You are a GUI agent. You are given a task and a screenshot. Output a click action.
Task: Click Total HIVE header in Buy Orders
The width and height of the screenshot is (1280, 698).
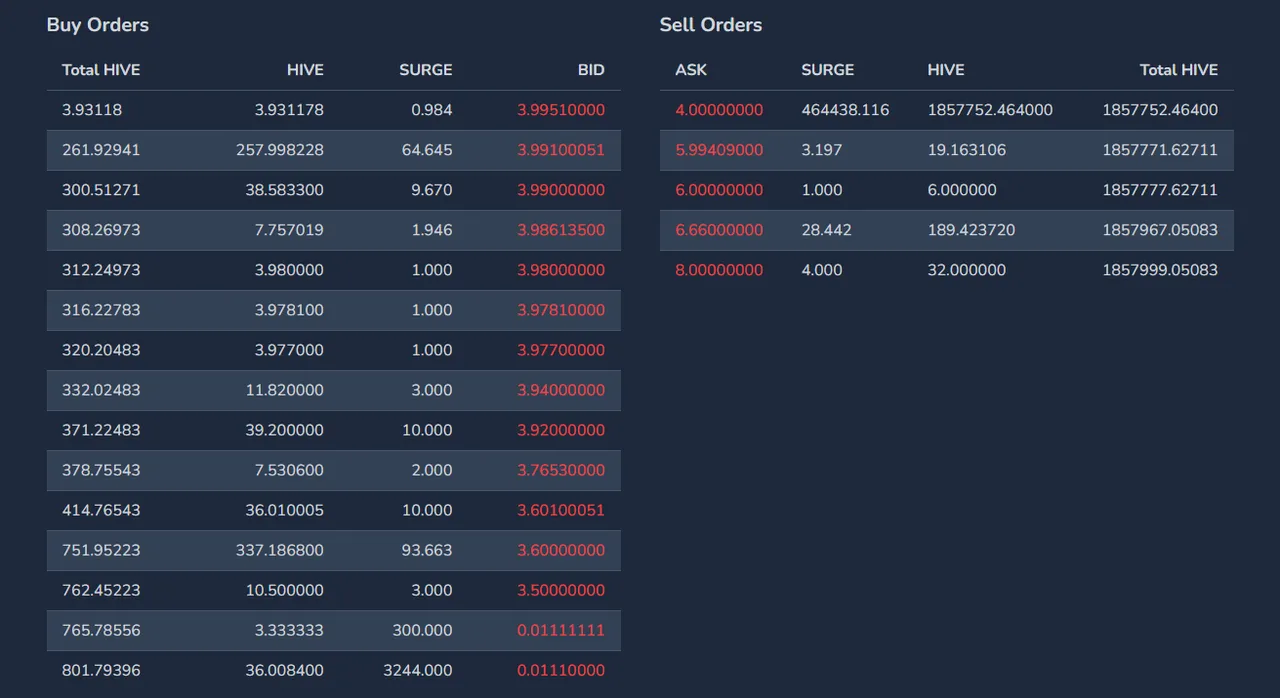pos(101,70)
